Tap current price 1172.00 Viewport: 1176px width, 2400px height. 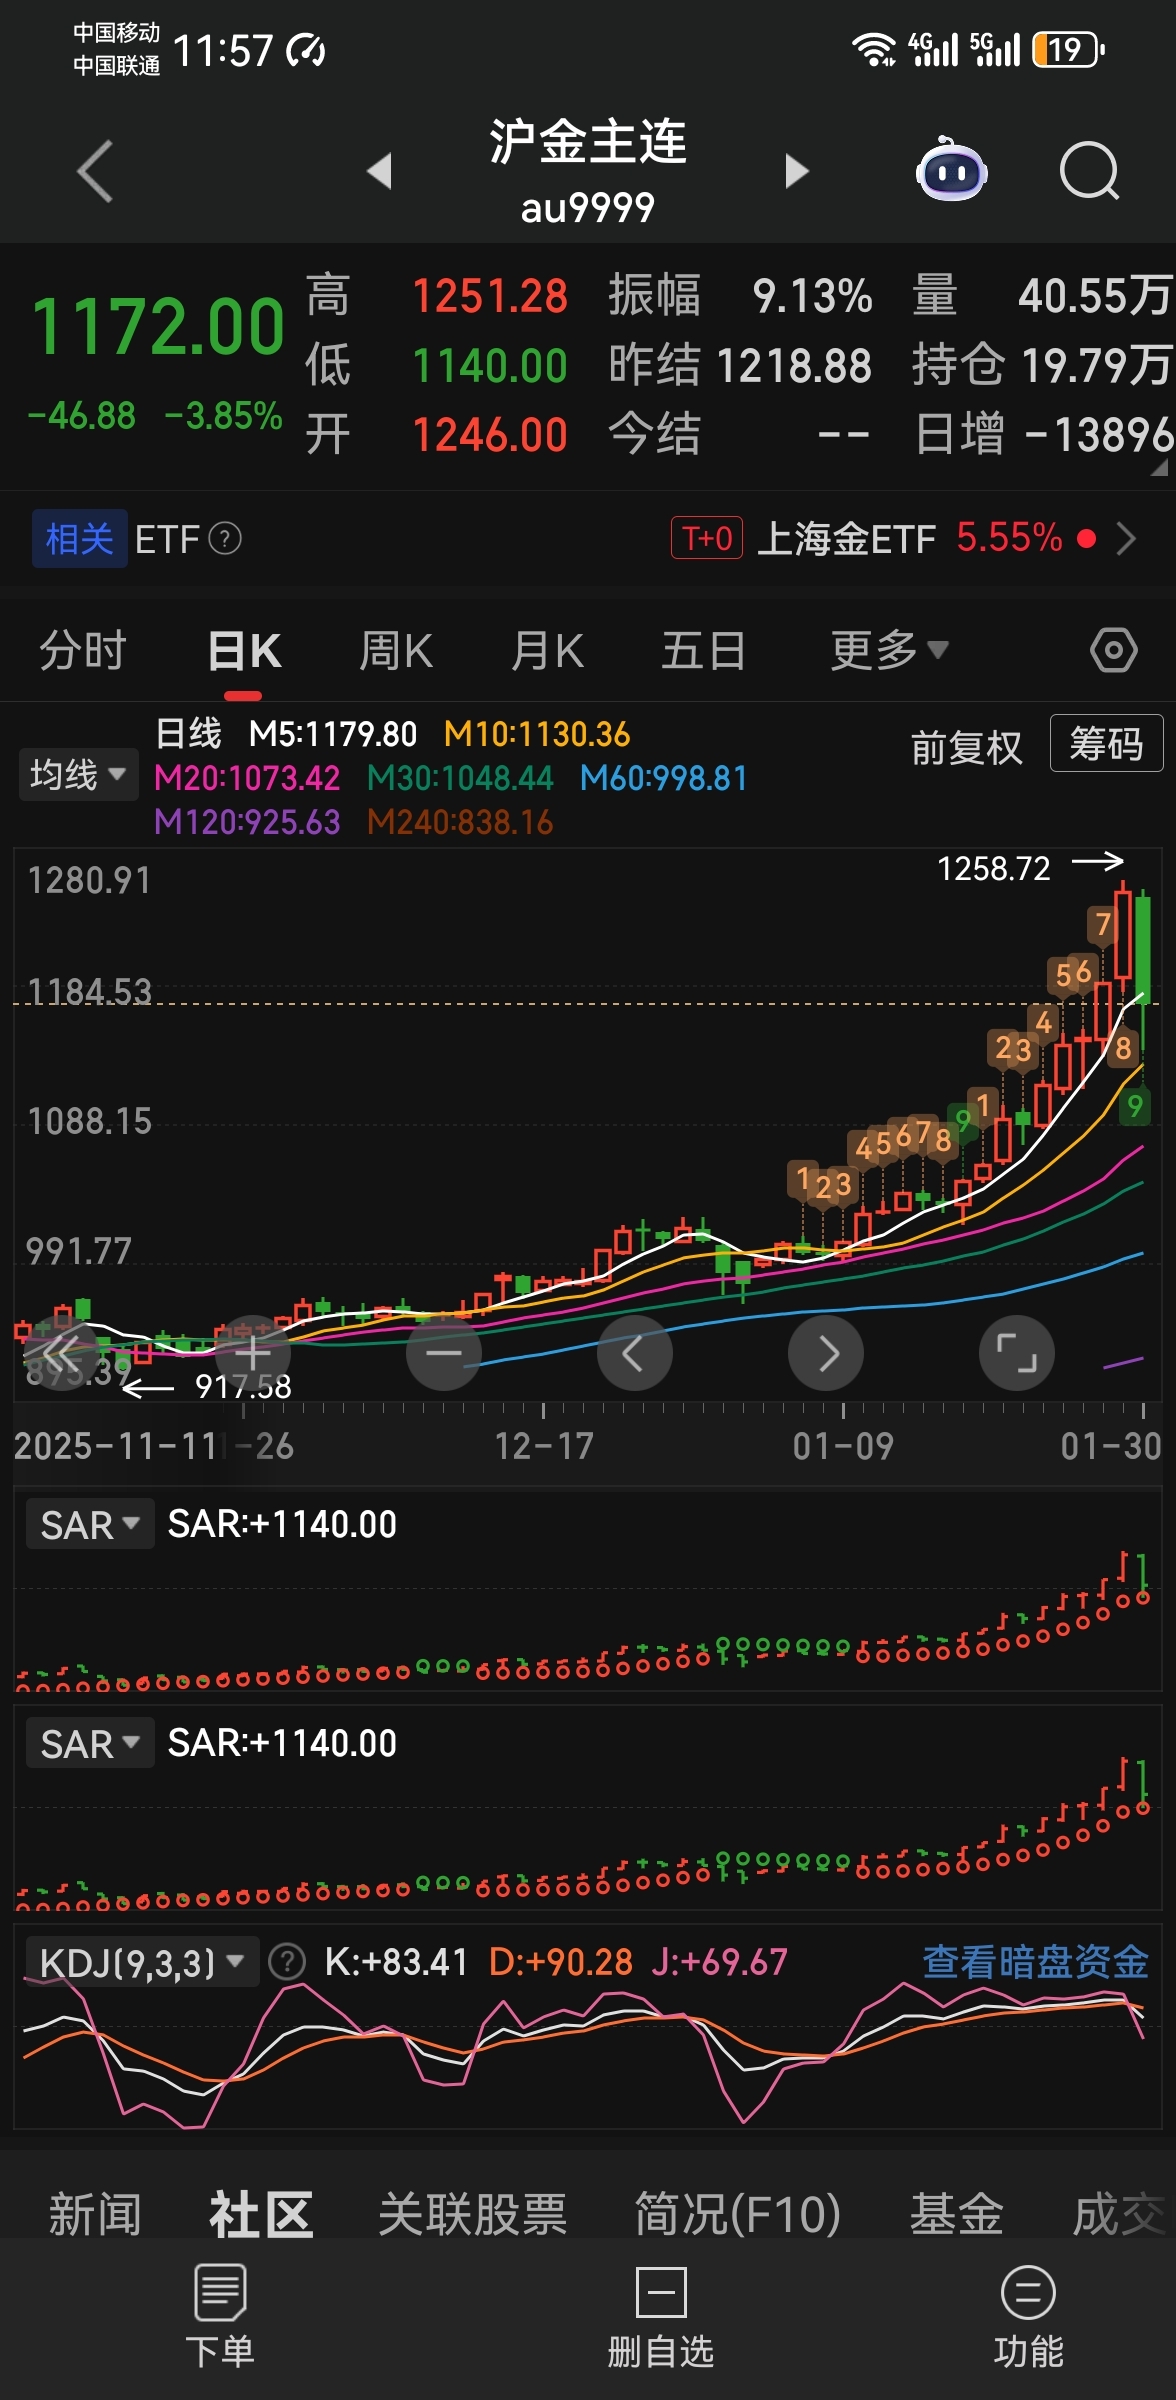click(158, 327)
